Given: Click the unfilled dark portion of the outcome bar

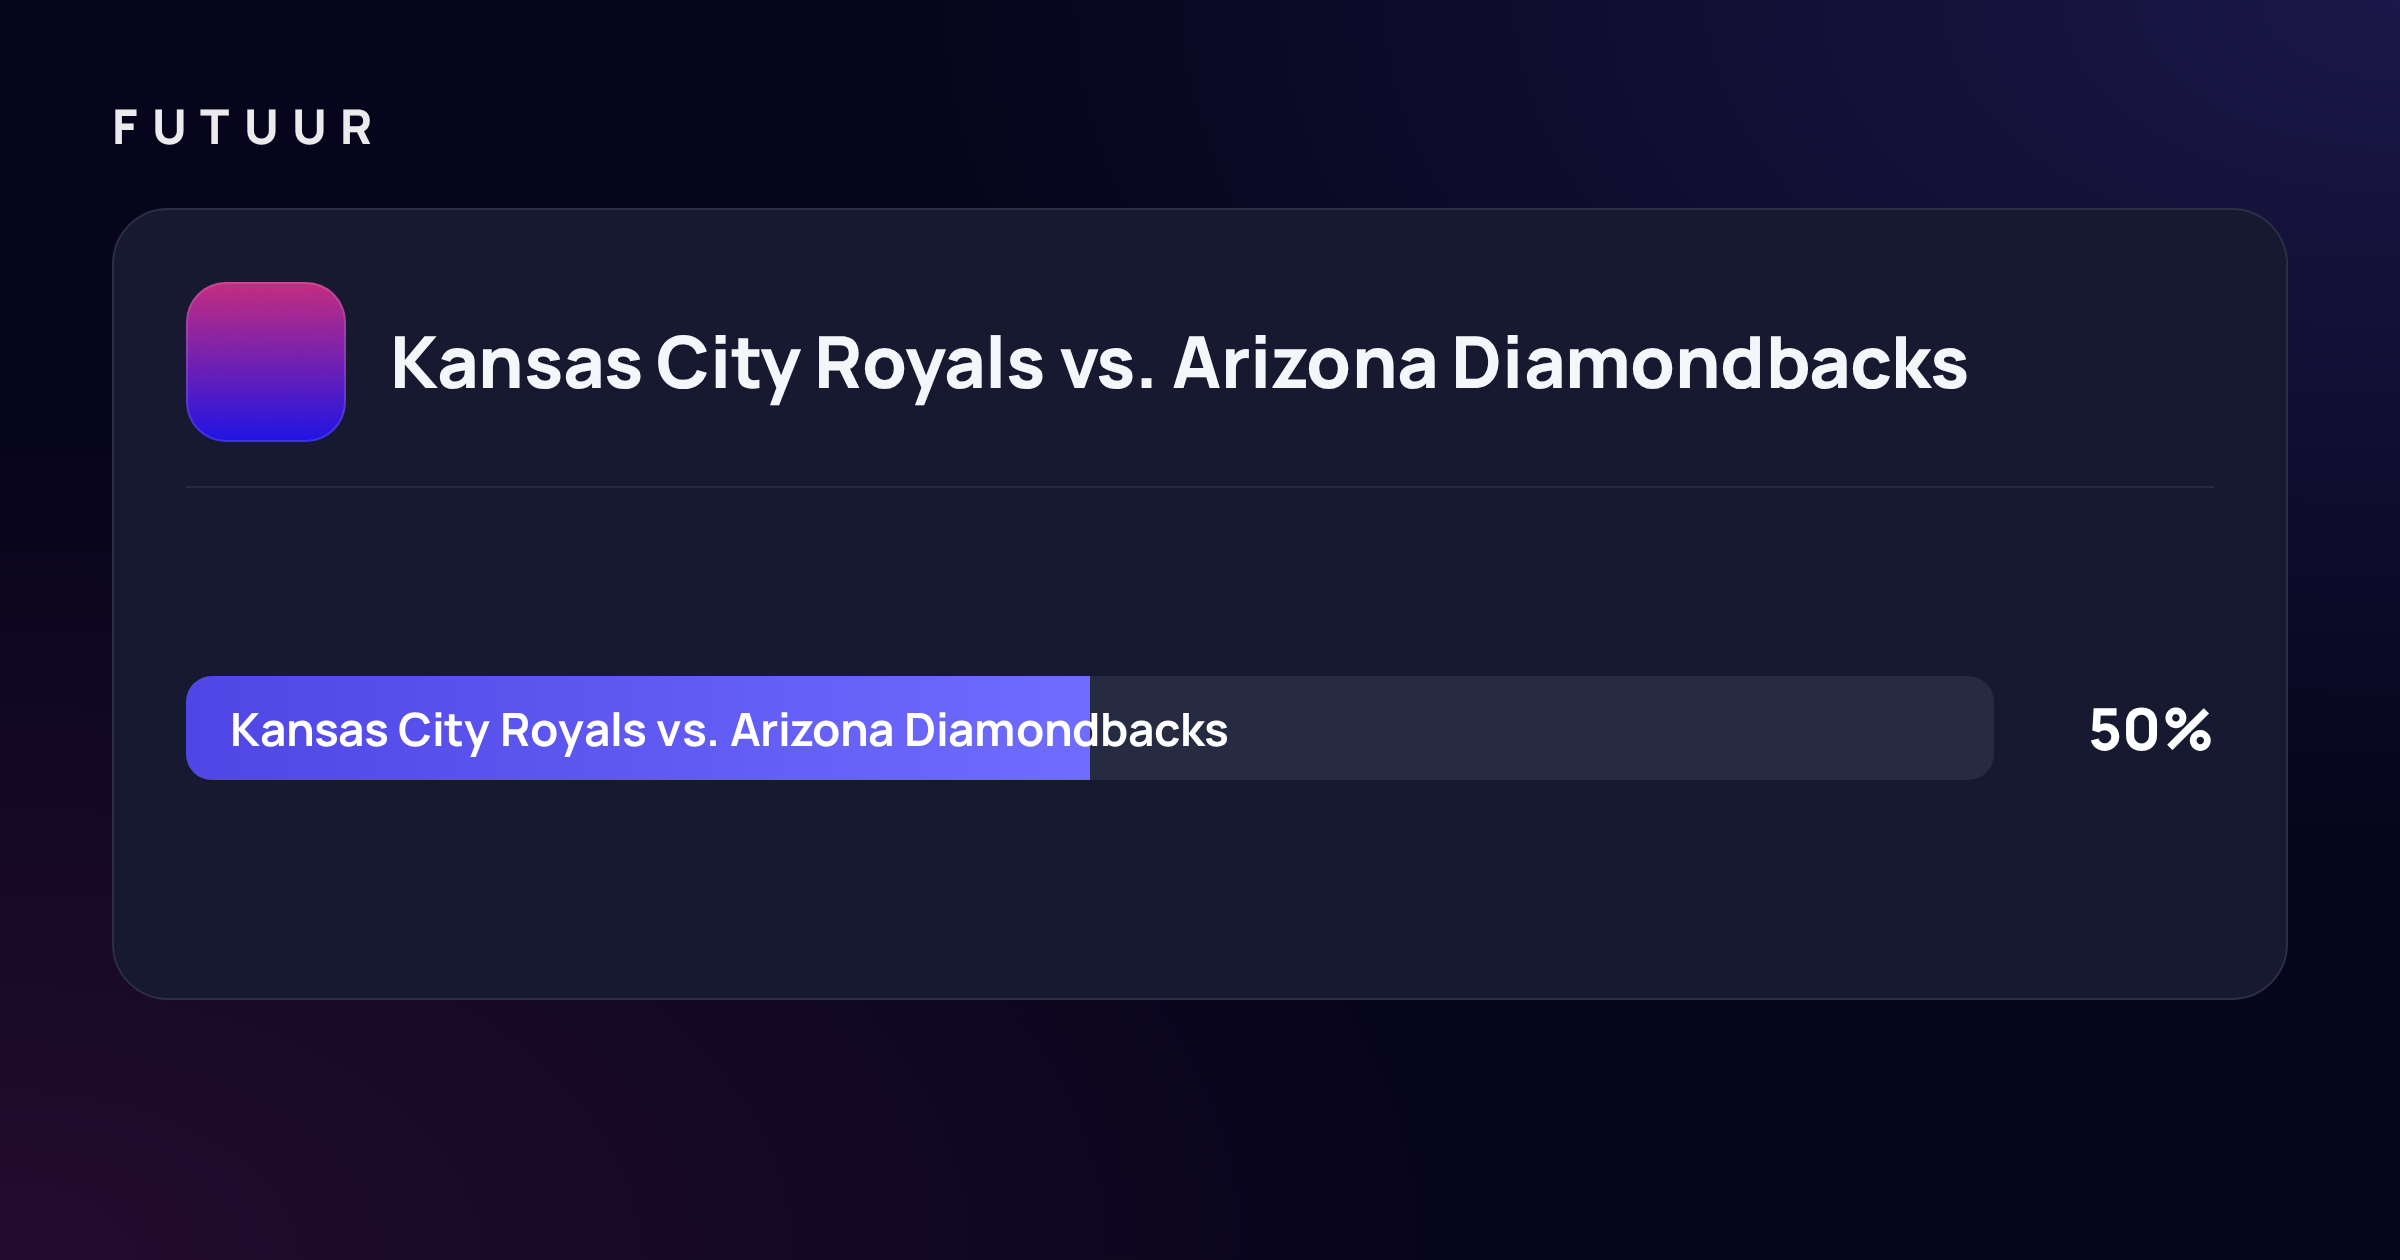Looking at the screenshot, I should click(1542, 728).
